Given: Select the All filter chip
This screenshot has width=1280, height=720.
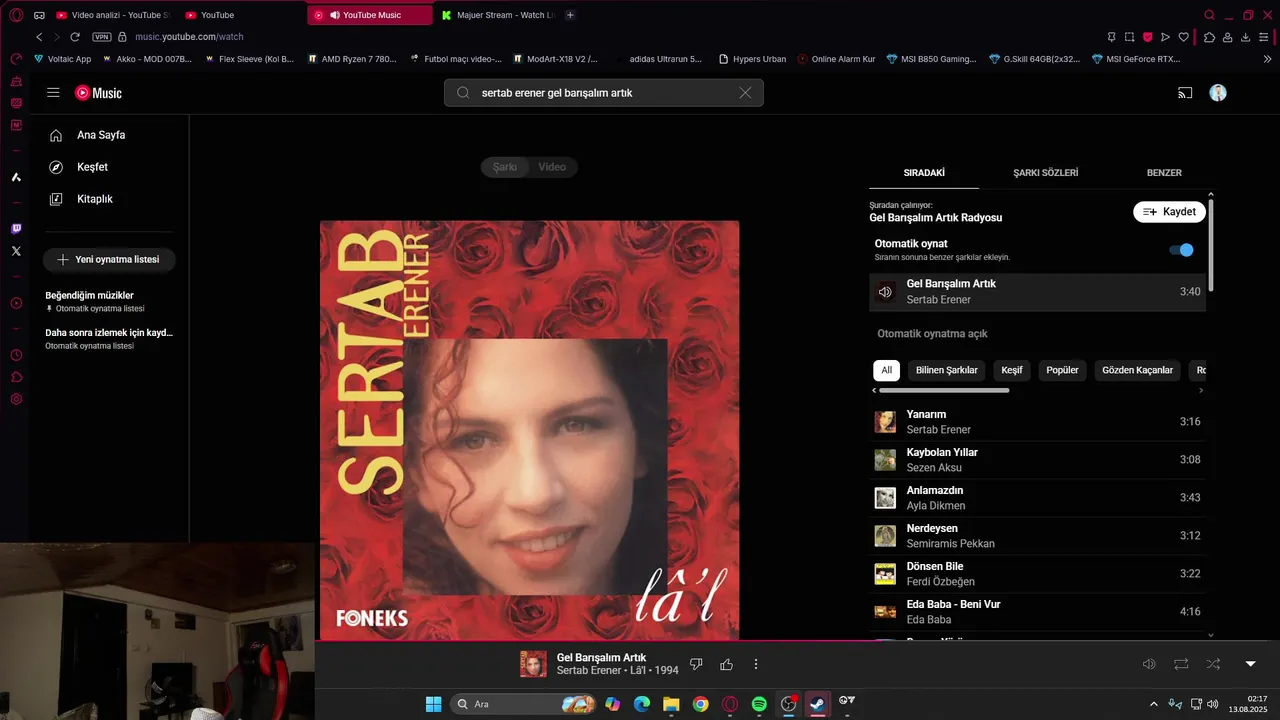Looking at the screenshot, I should click(x=886, y=370).
